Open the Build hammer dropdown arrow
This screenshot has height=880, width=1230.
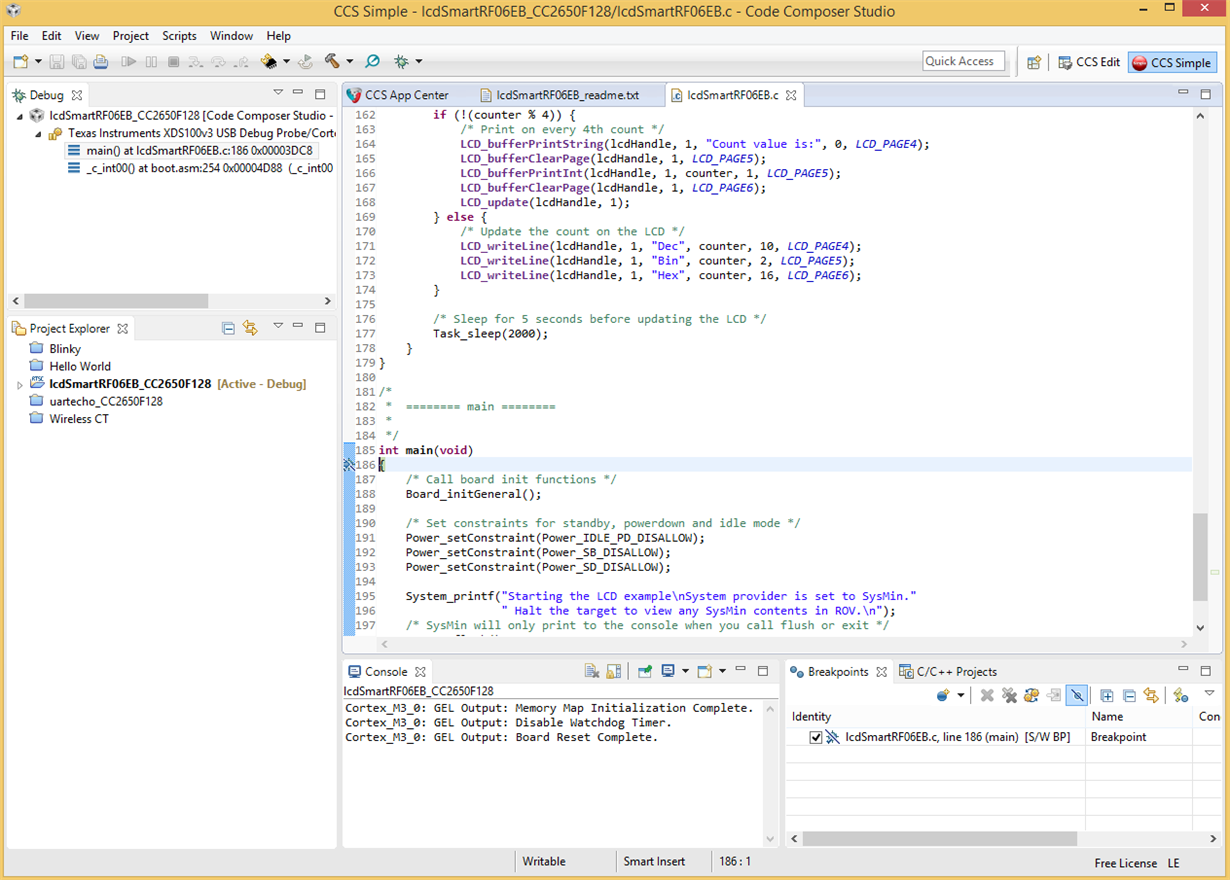click(349, 62)
